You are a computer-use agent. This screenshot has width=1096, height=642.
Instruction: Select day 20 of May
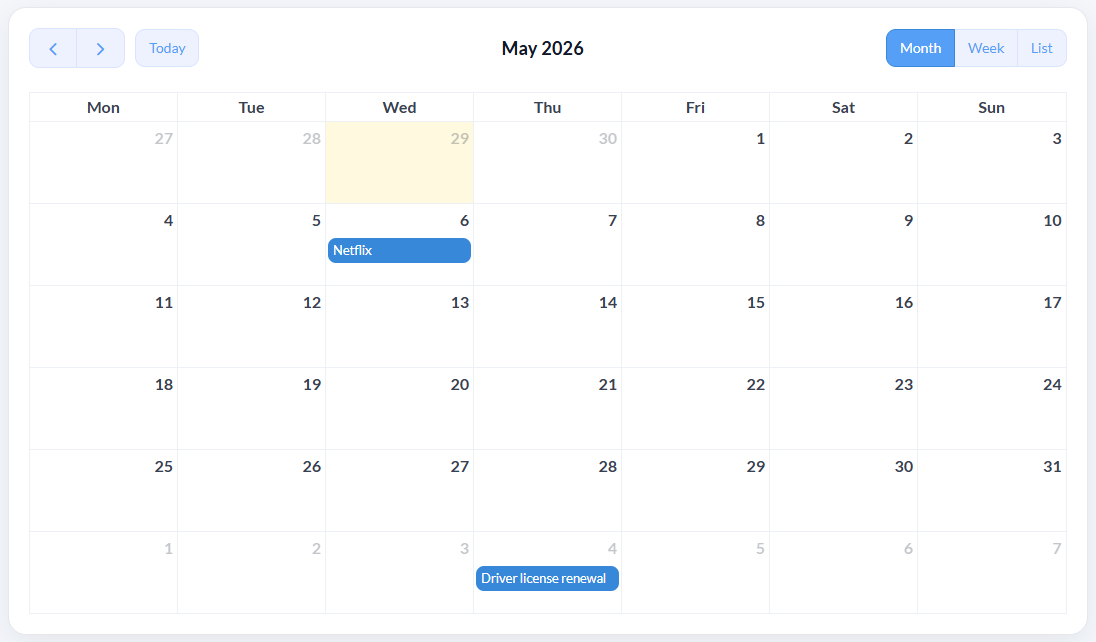click(399, 408)
